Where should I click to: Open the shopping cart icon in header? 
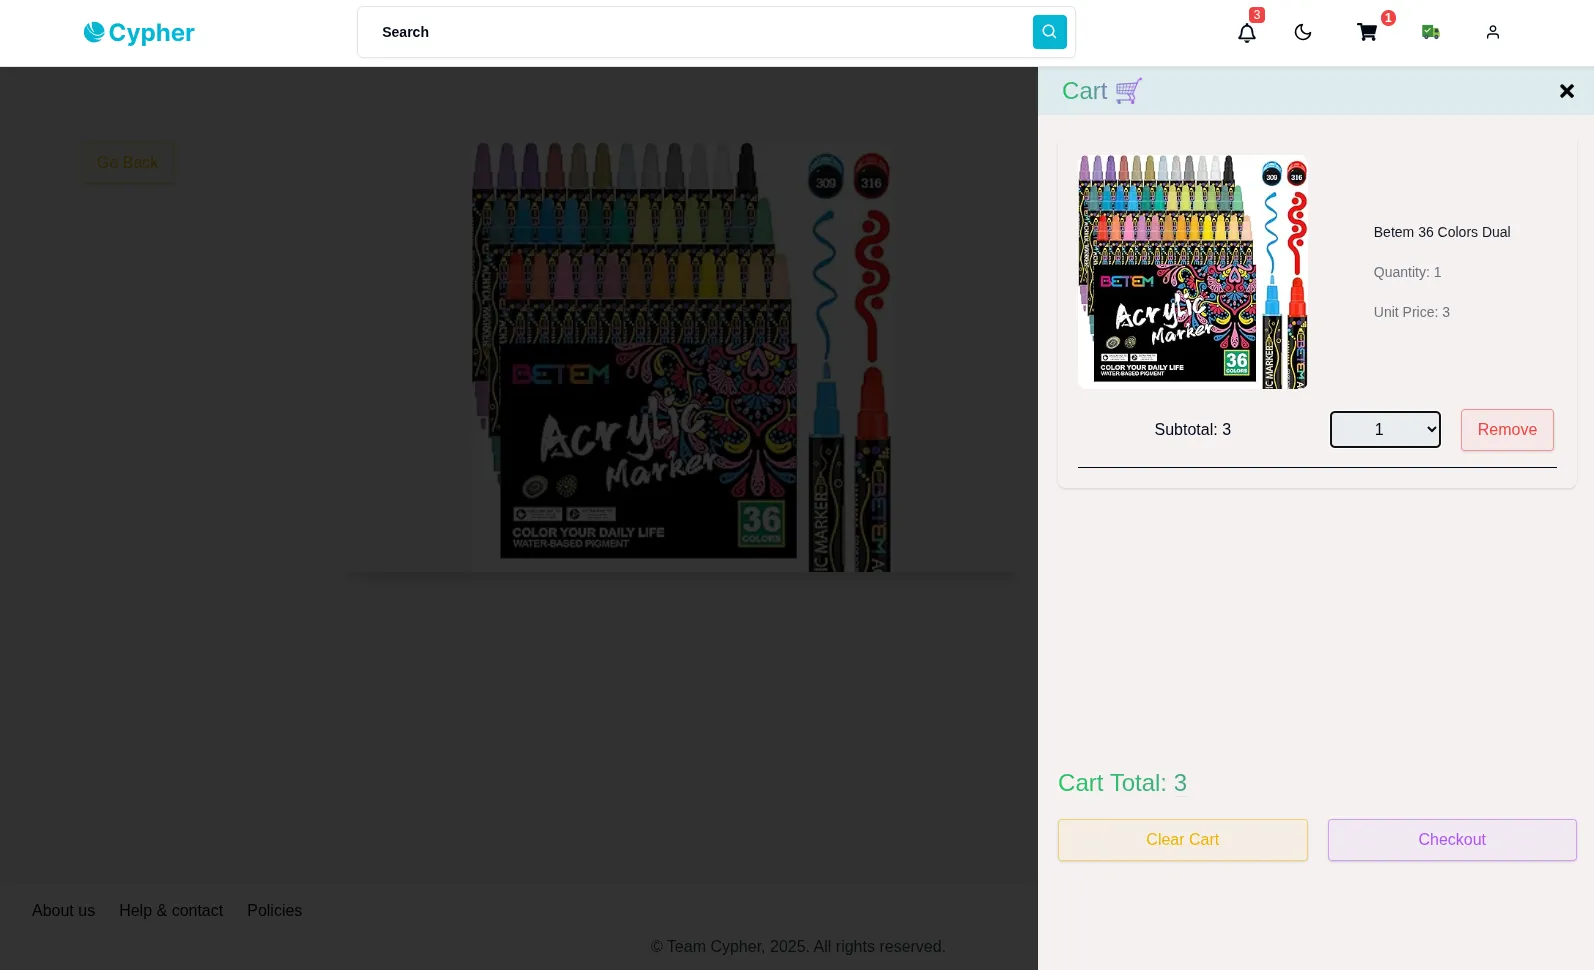(x=1366, y=33)
